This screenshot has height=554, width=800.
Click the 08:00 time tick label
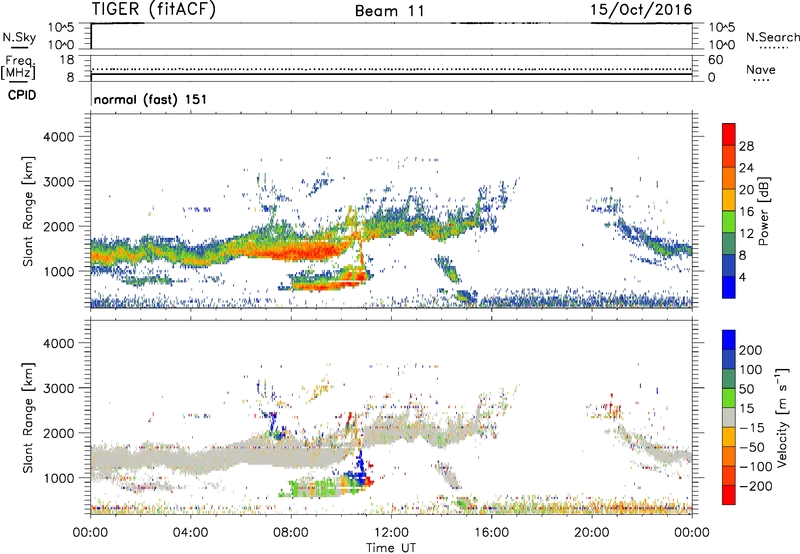coord(290,533)
